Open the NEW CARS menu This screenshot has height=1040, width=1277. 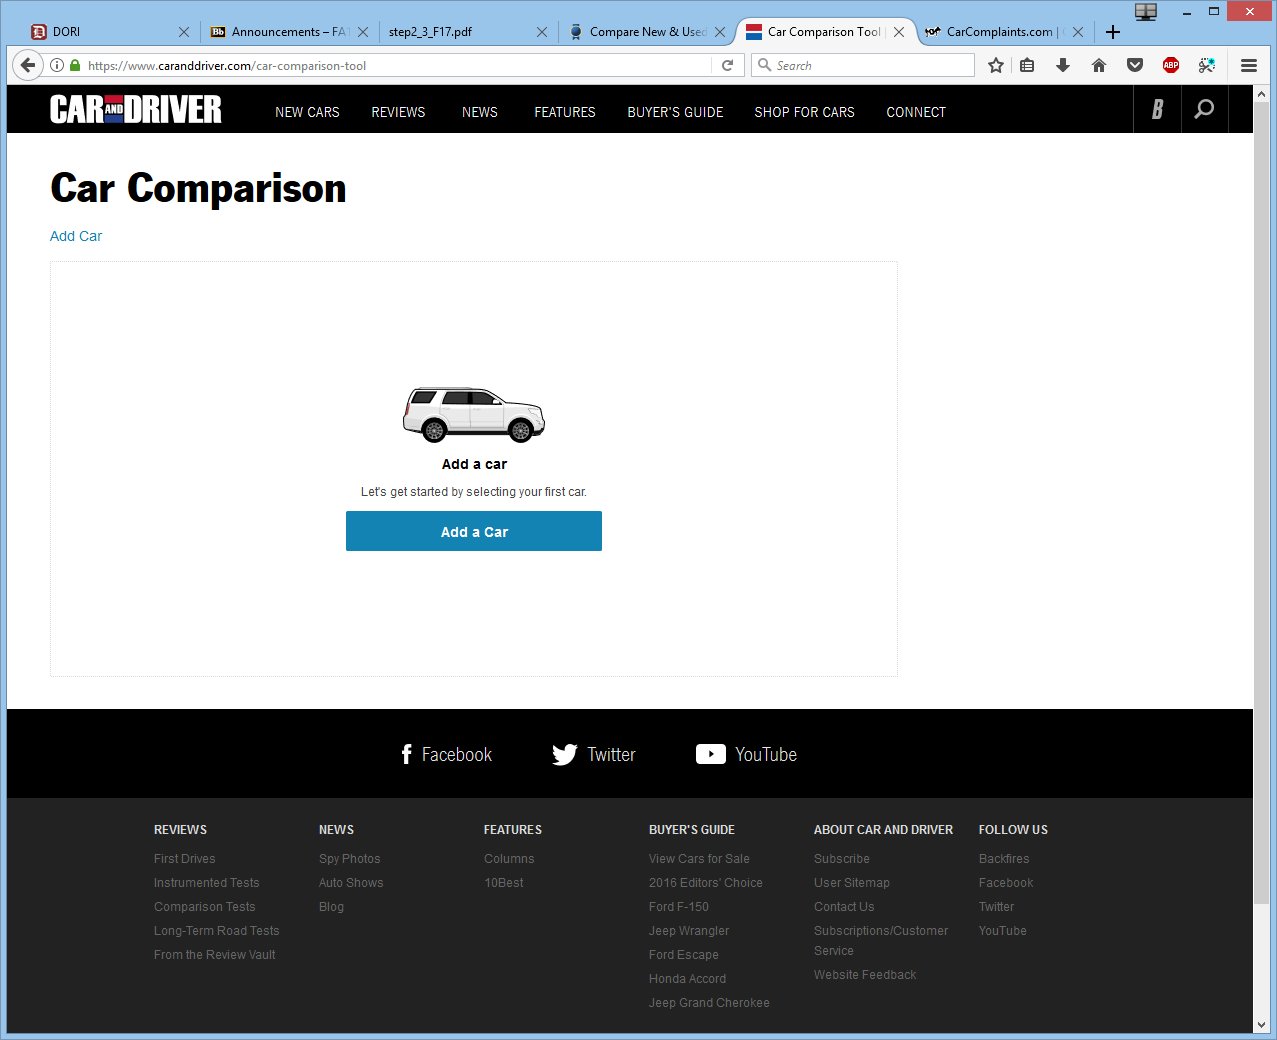tap(307, 112)
